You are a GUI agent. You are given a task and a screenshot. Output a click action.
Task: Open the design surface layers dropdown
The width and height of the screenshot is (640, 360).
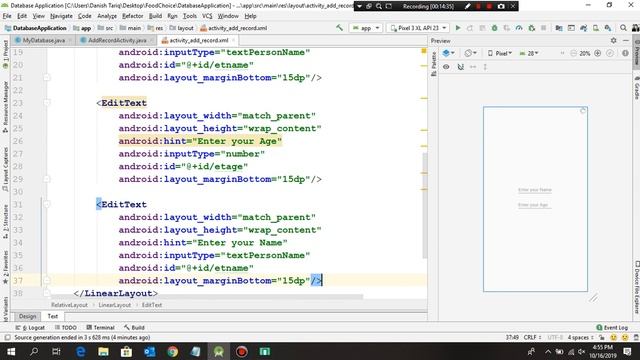coord(449,53)
